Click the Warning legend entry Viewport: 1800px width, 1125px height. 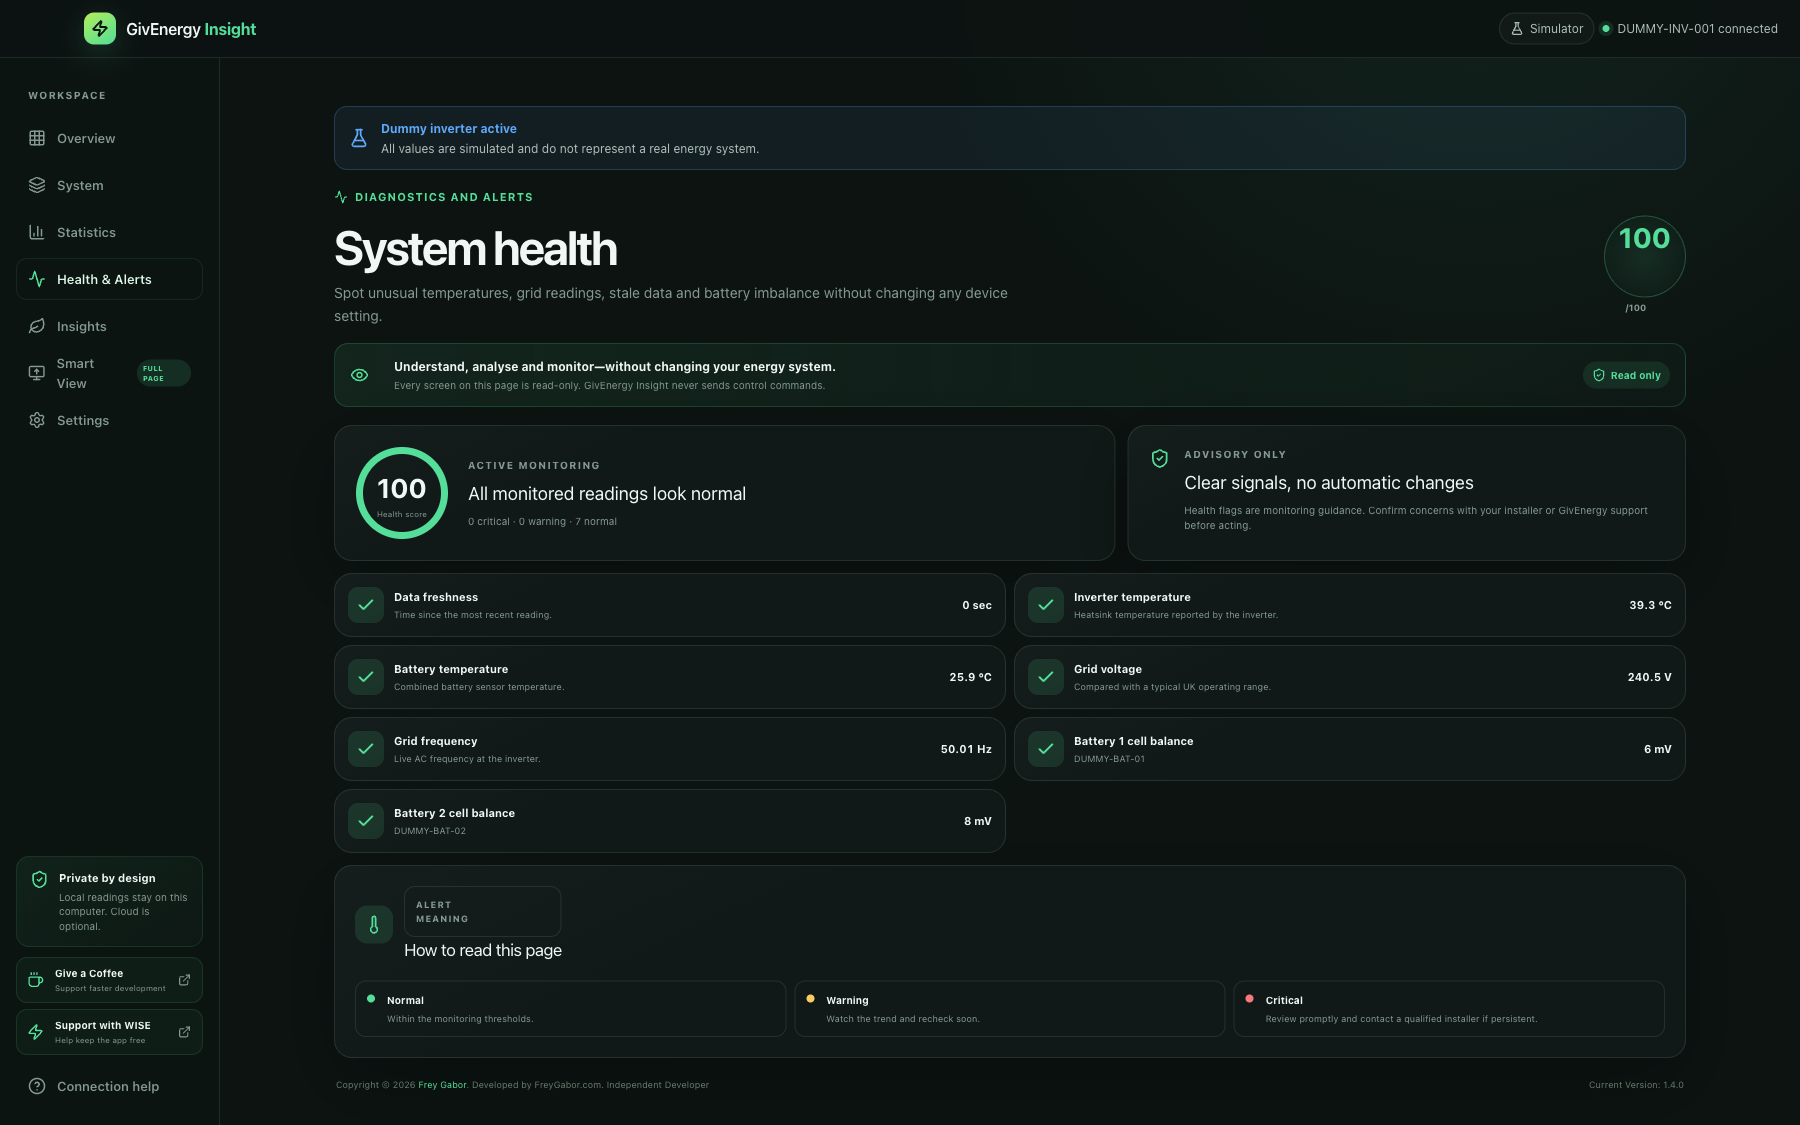[x=1009, y=1008]
